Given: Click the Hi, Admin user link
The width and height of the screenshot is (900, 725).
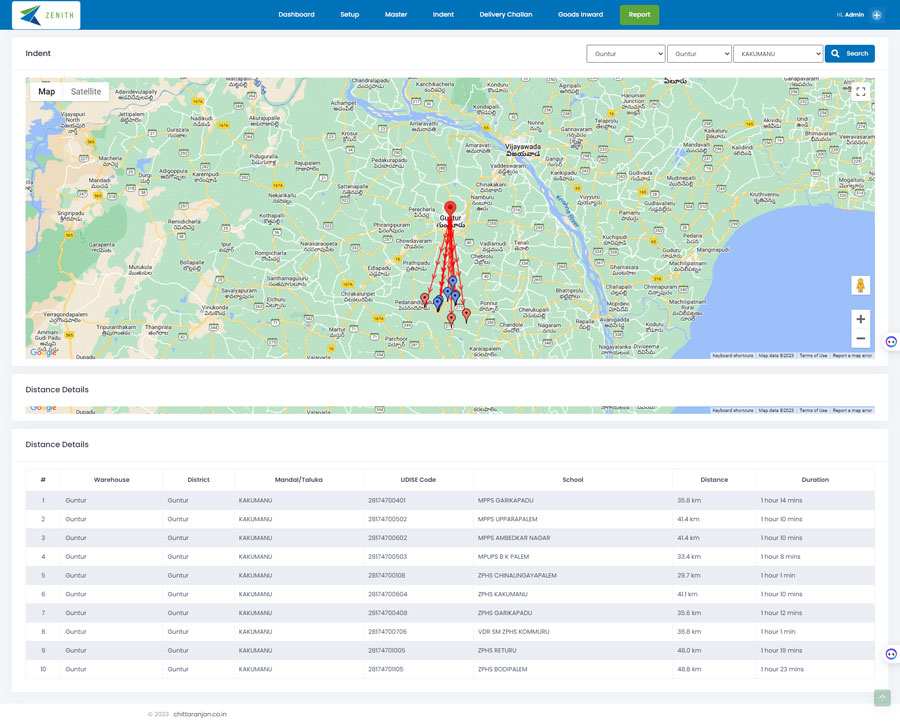Looking at the screenshot, I should point(850,15).
